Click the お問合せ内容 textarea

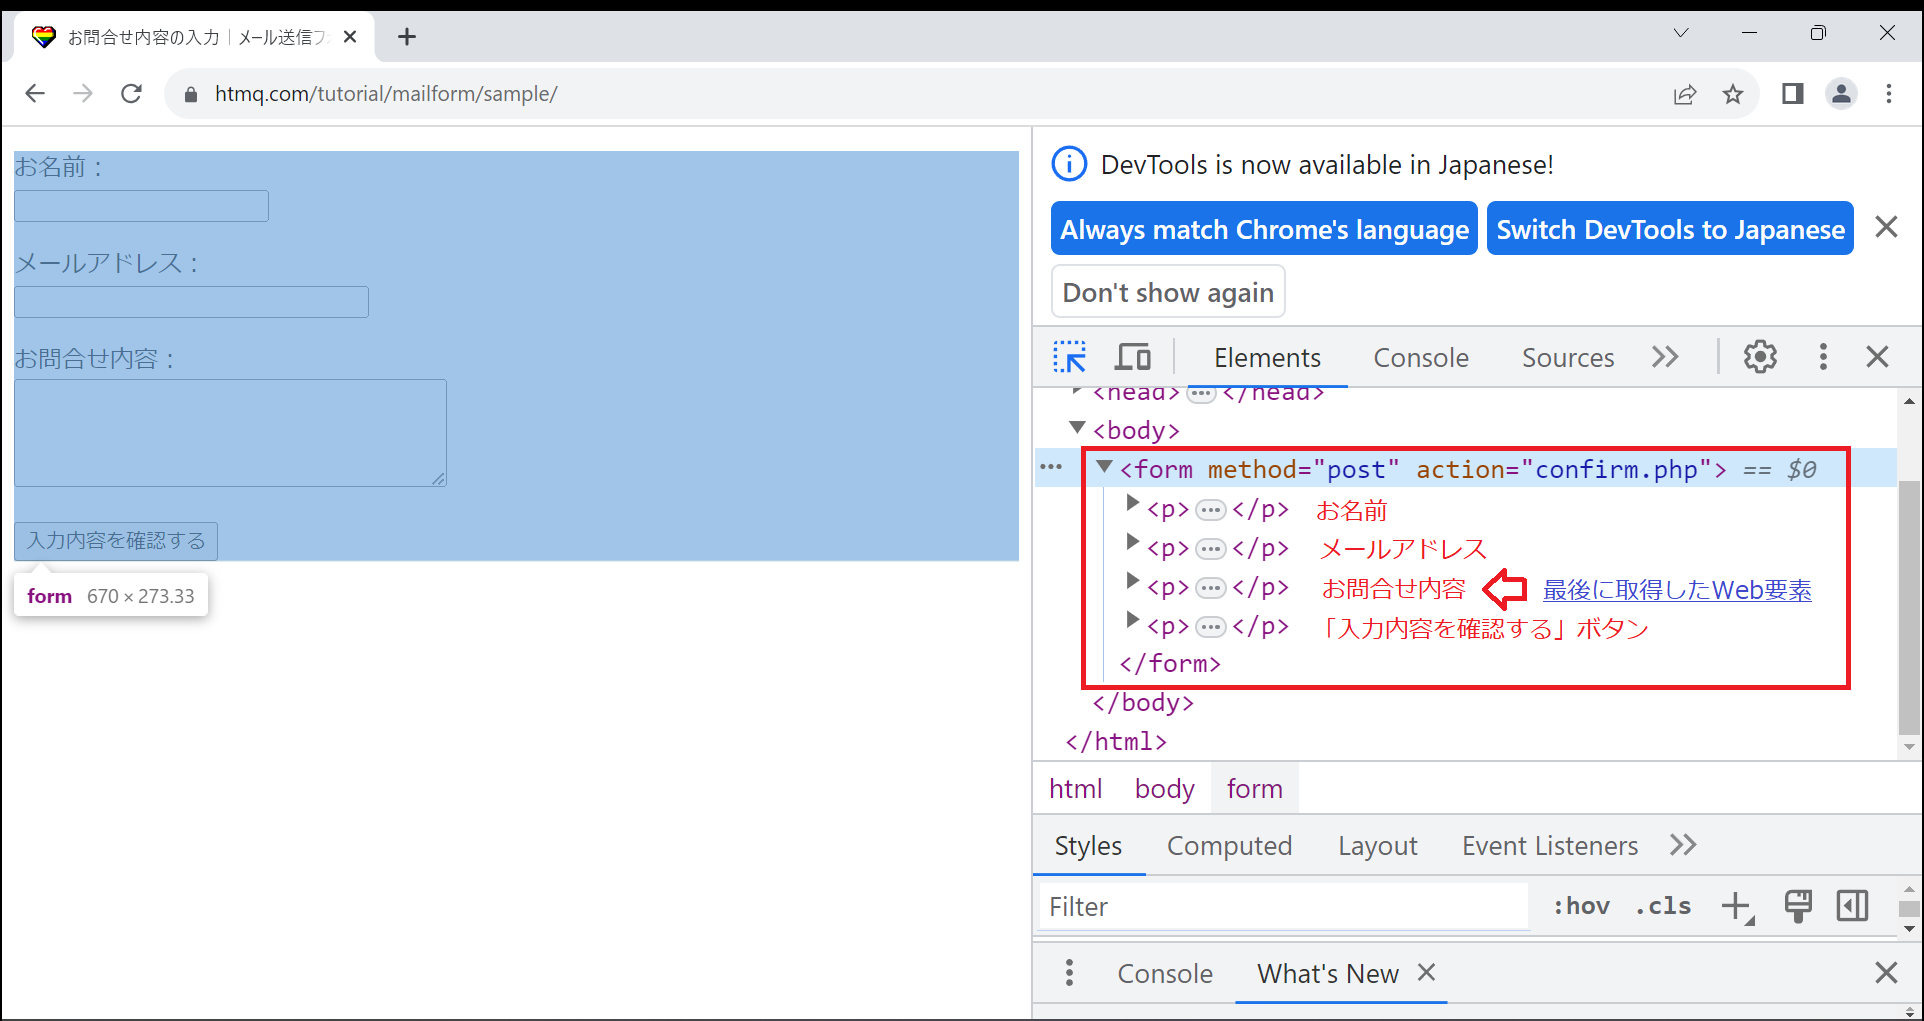point(230,433)
